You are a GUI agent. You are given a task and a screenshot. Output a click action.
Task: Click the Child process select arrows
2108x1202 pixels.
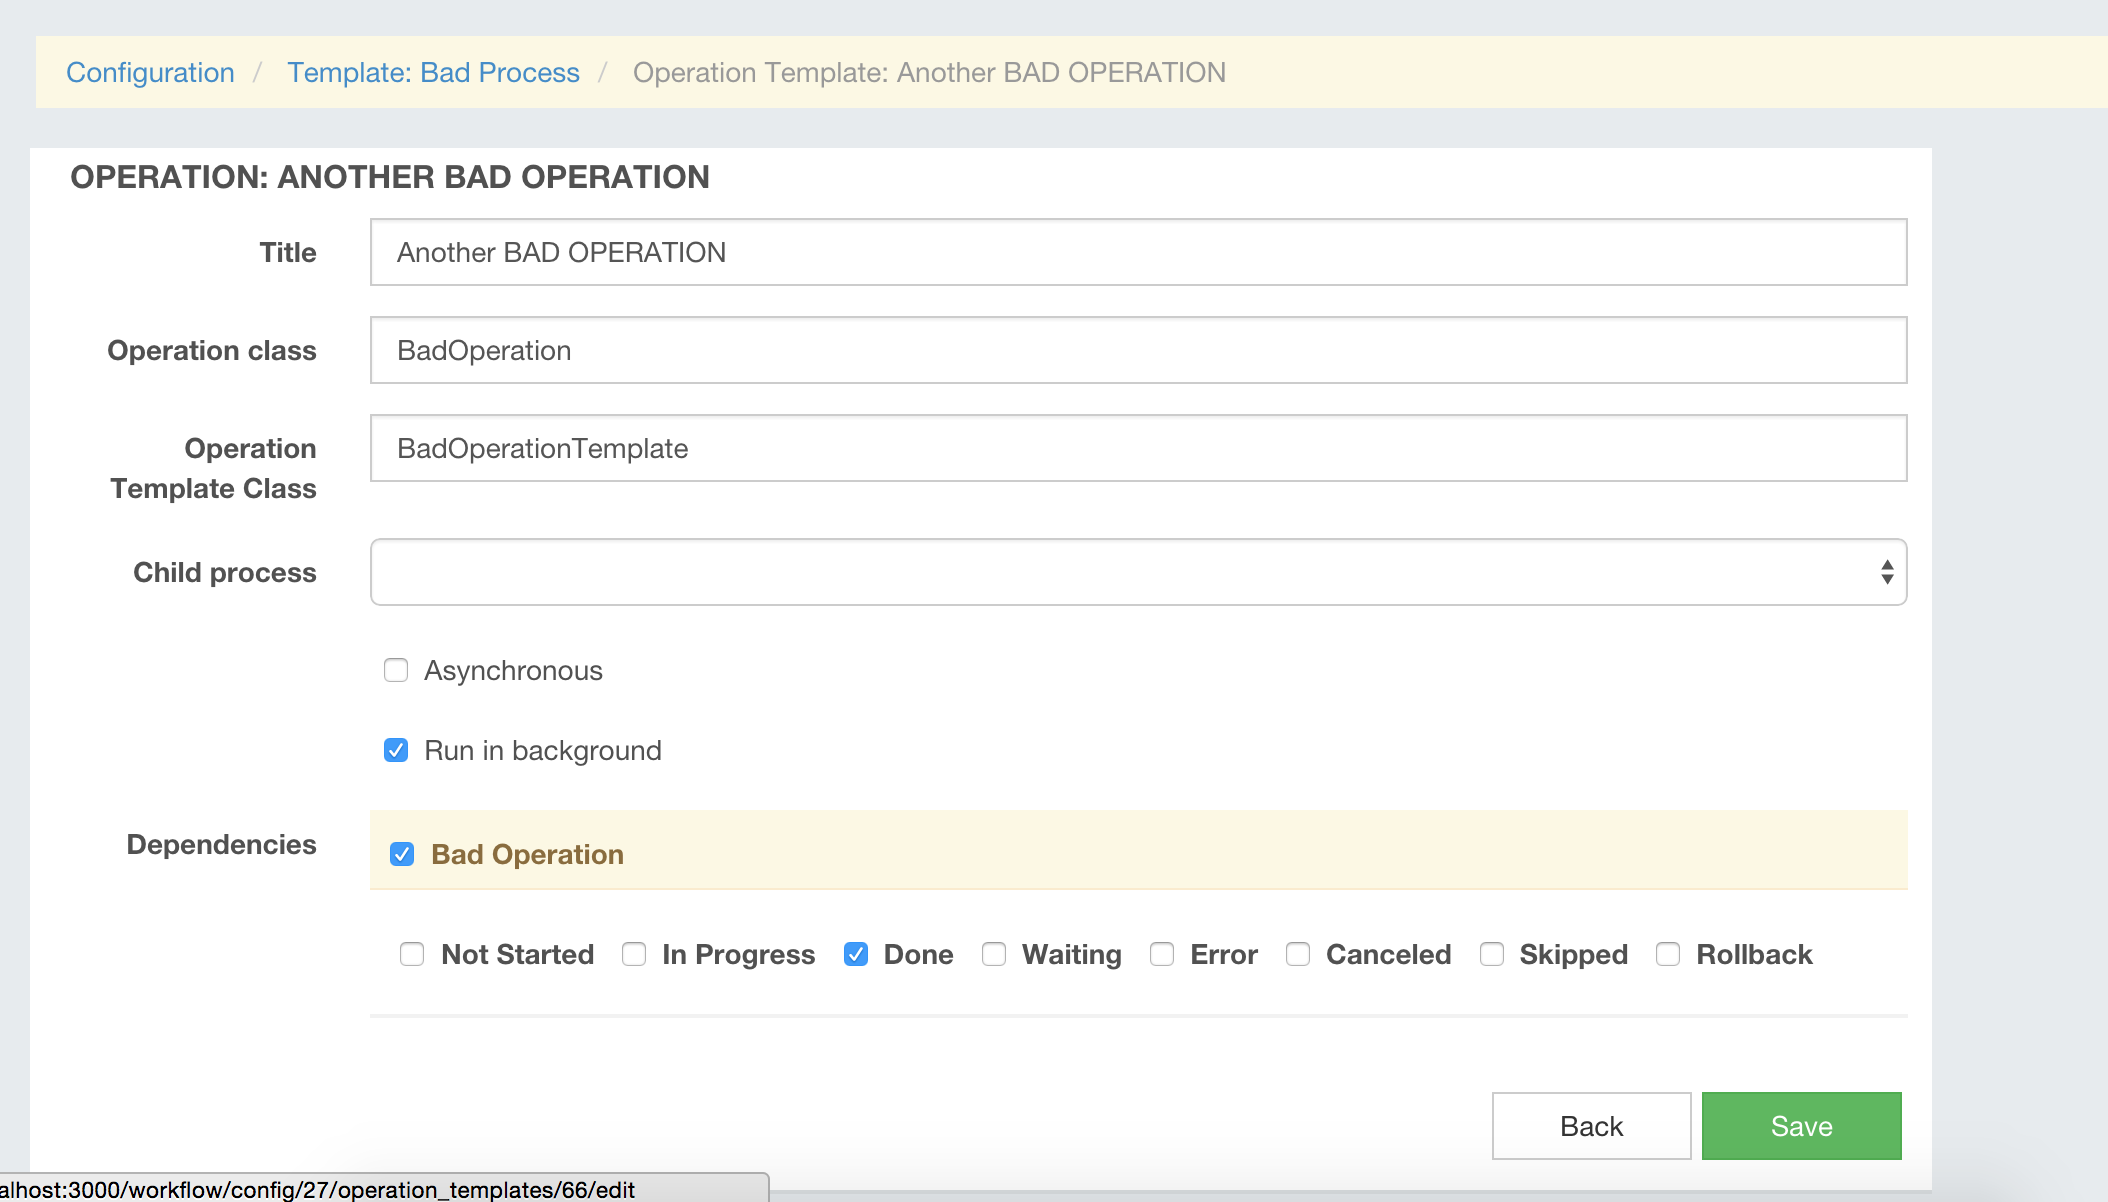pos(1886,572)
